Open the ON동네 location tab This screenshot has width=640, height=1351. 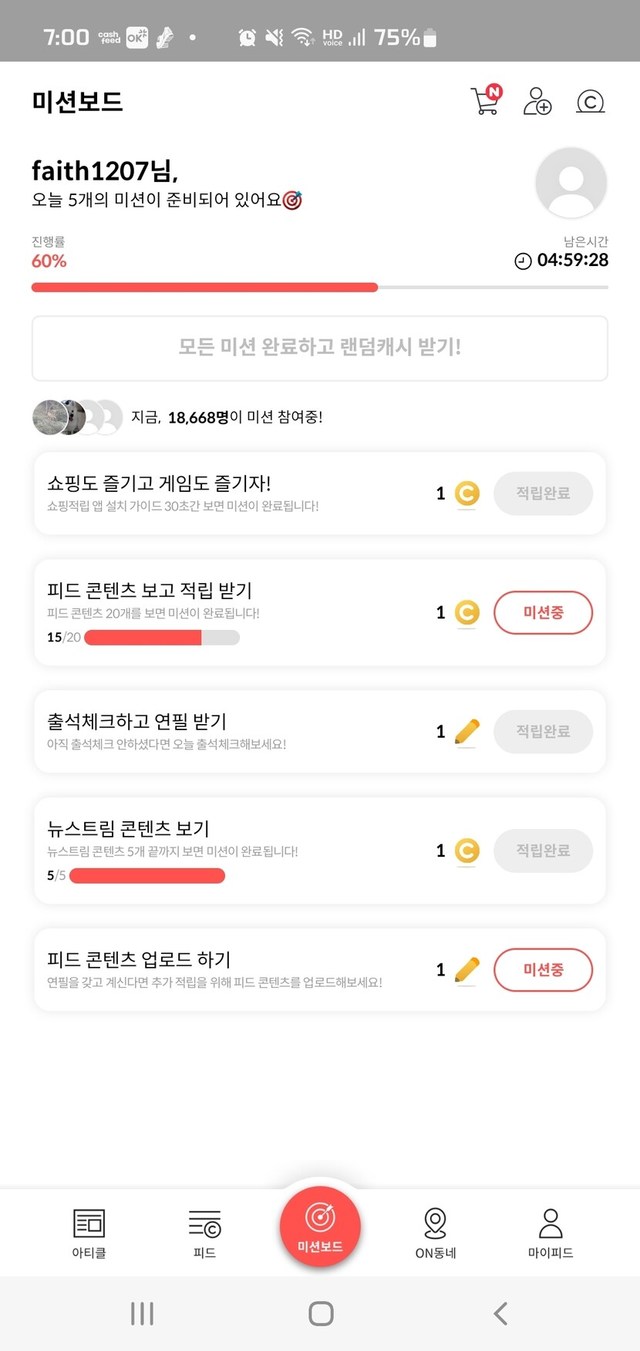click(435, 1231)
